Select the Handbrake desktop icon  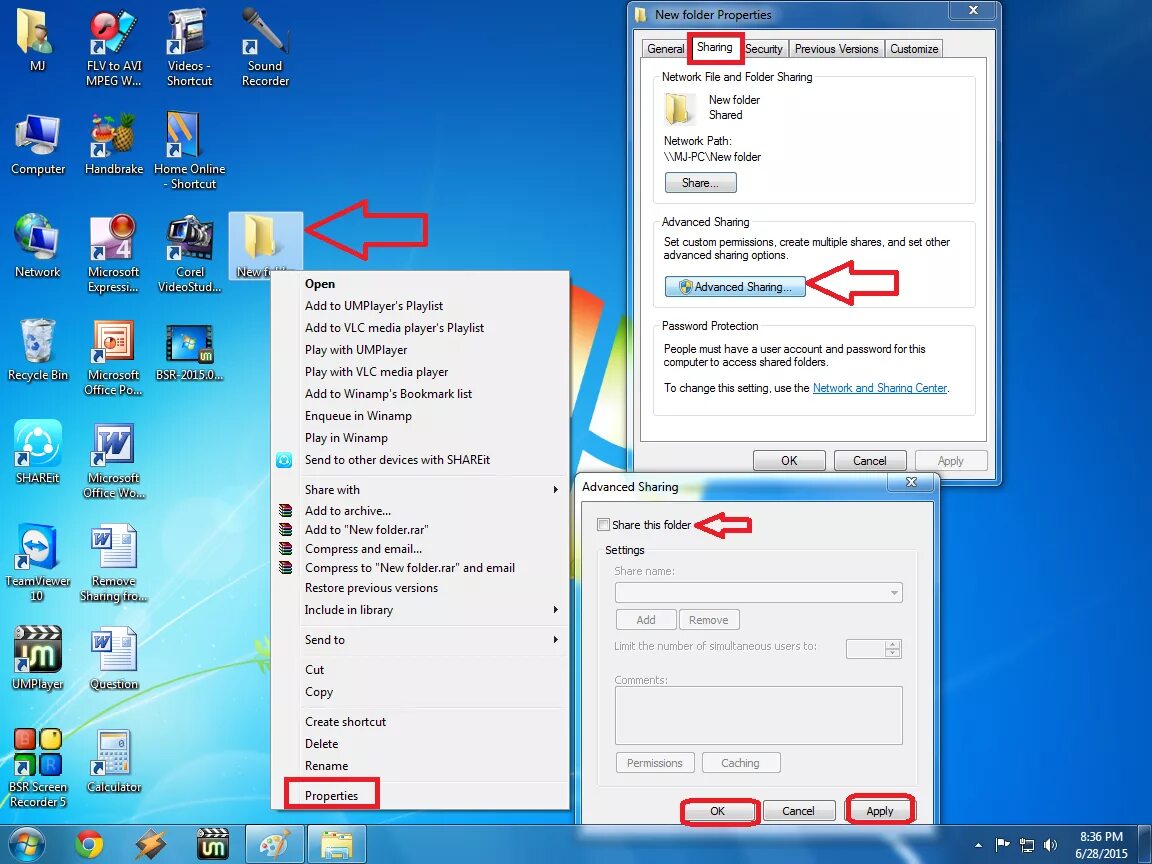coord(113,145)
